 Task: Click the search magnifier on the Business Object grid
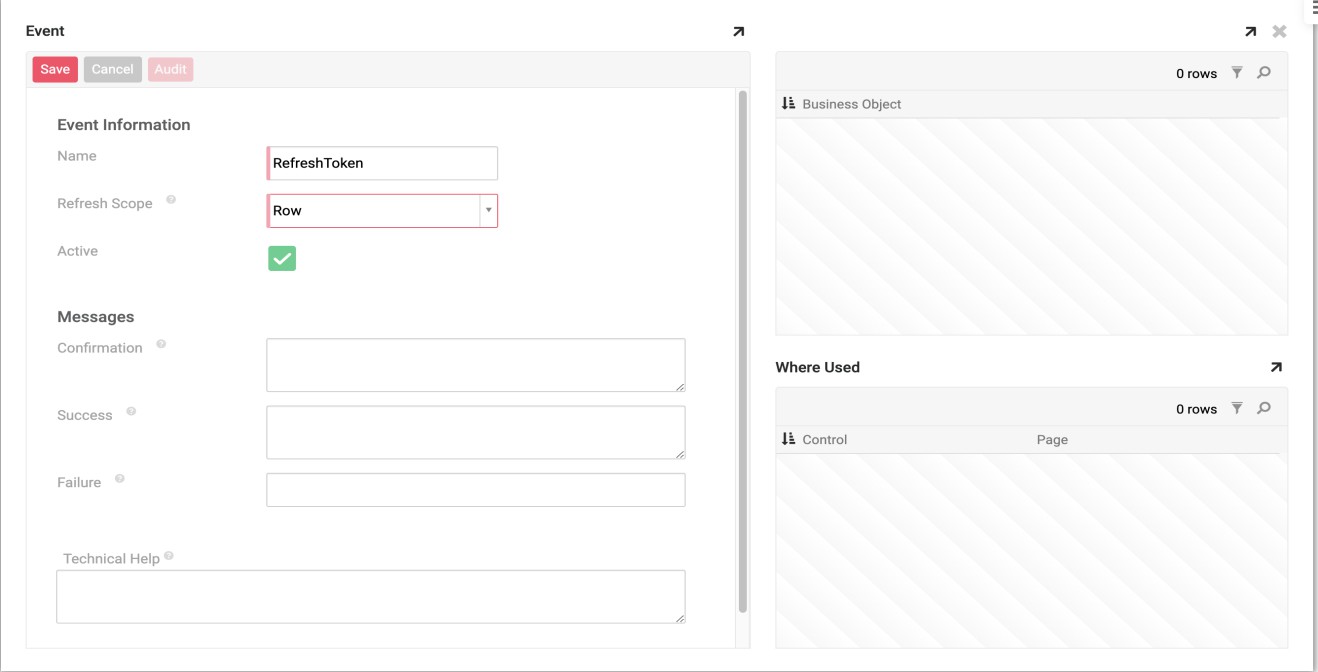1262,72
